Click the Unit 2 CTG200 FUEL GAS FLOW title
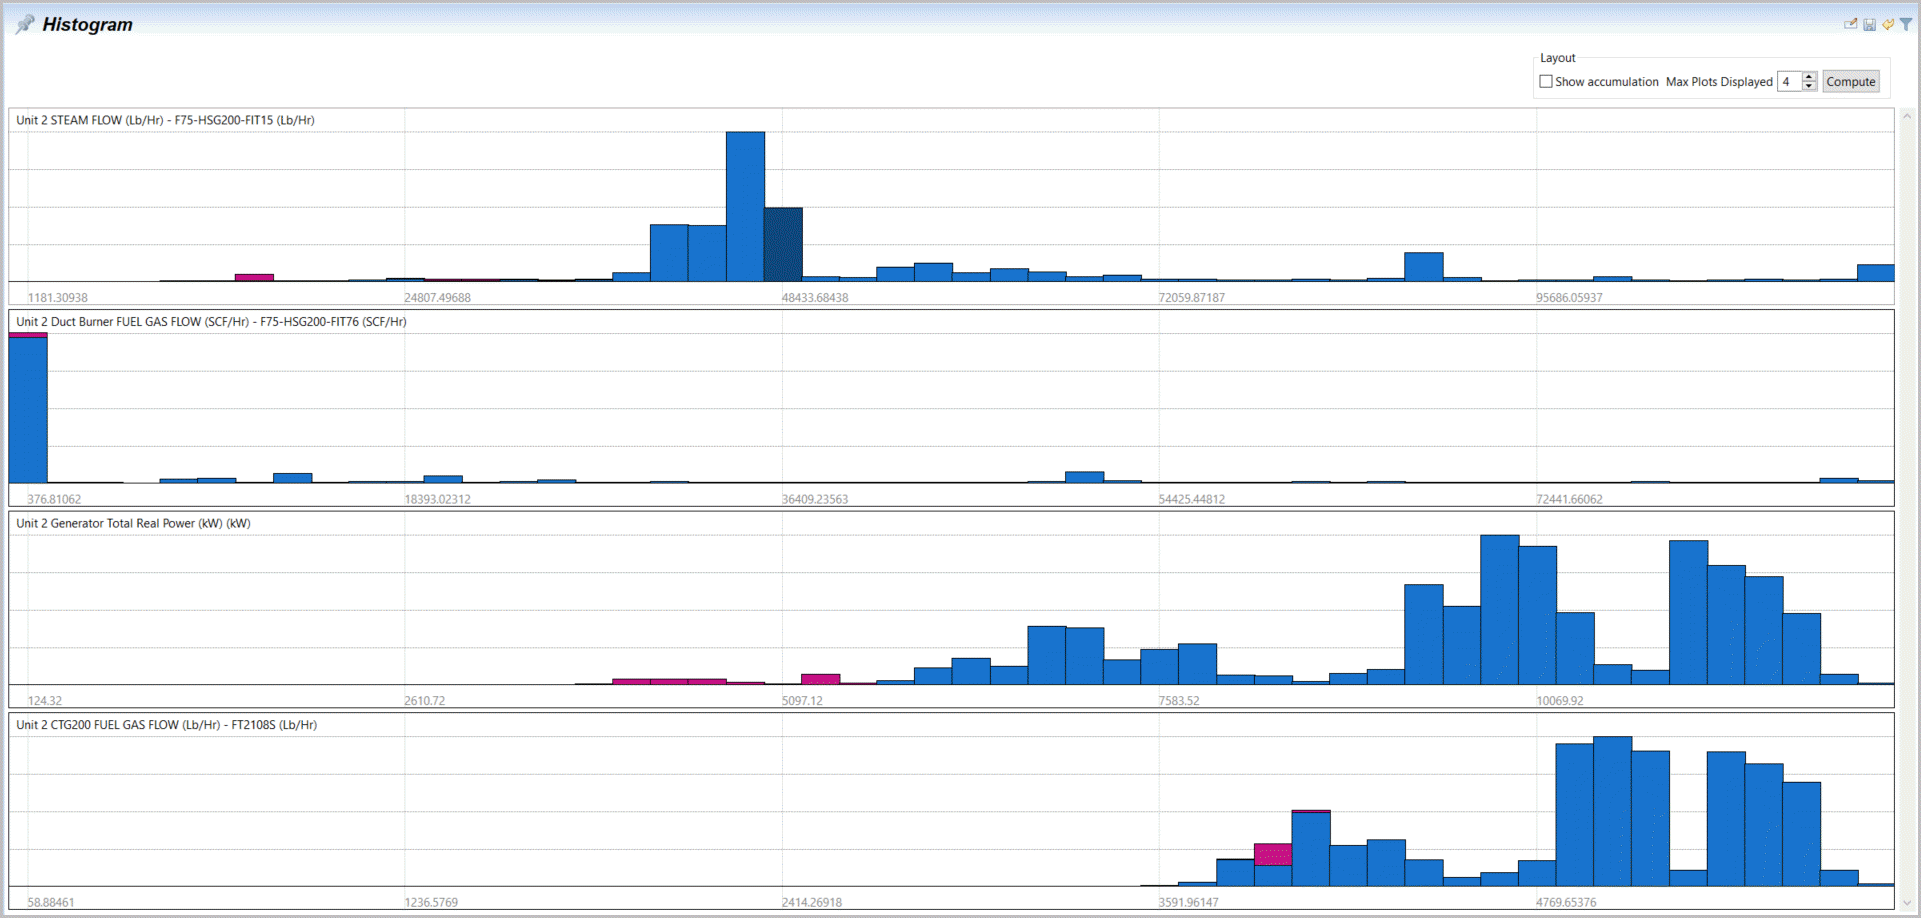The height and width of the screenshot is (918, 1921). pos(166,725)
